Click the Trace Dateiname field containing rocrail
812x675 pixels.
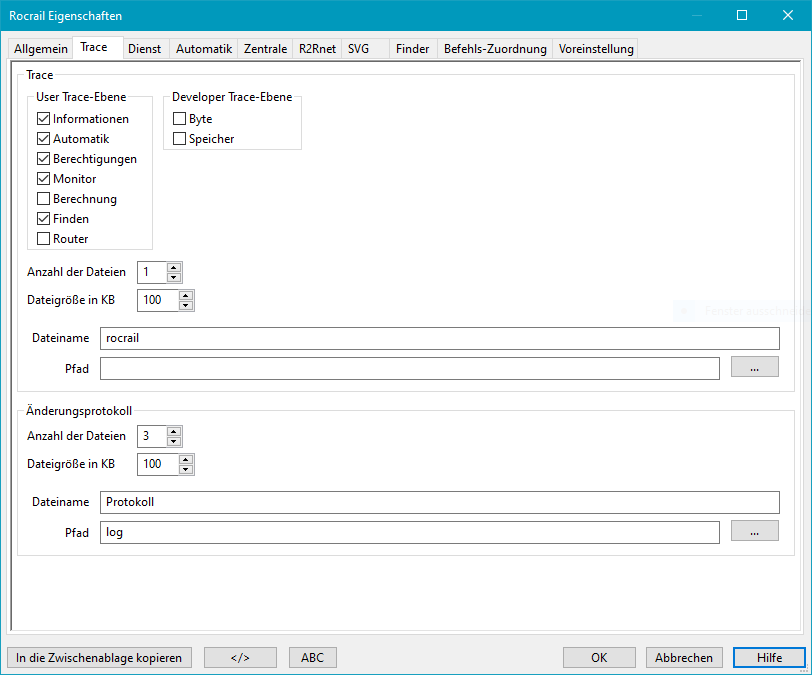click(438, 338)
